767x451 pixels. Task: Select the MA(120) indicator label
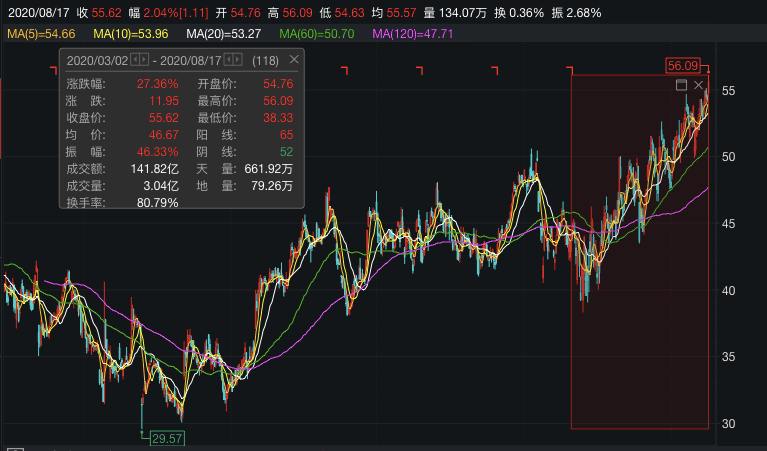[x=412, y=34]
